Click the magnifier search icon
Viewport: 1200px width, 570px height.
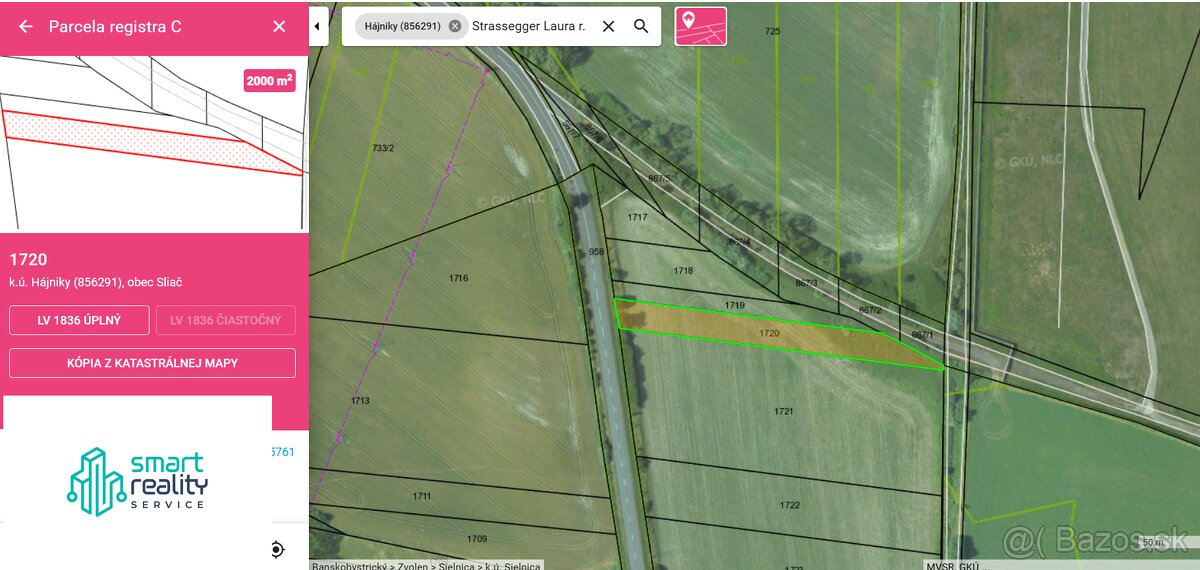coord(641,27)
